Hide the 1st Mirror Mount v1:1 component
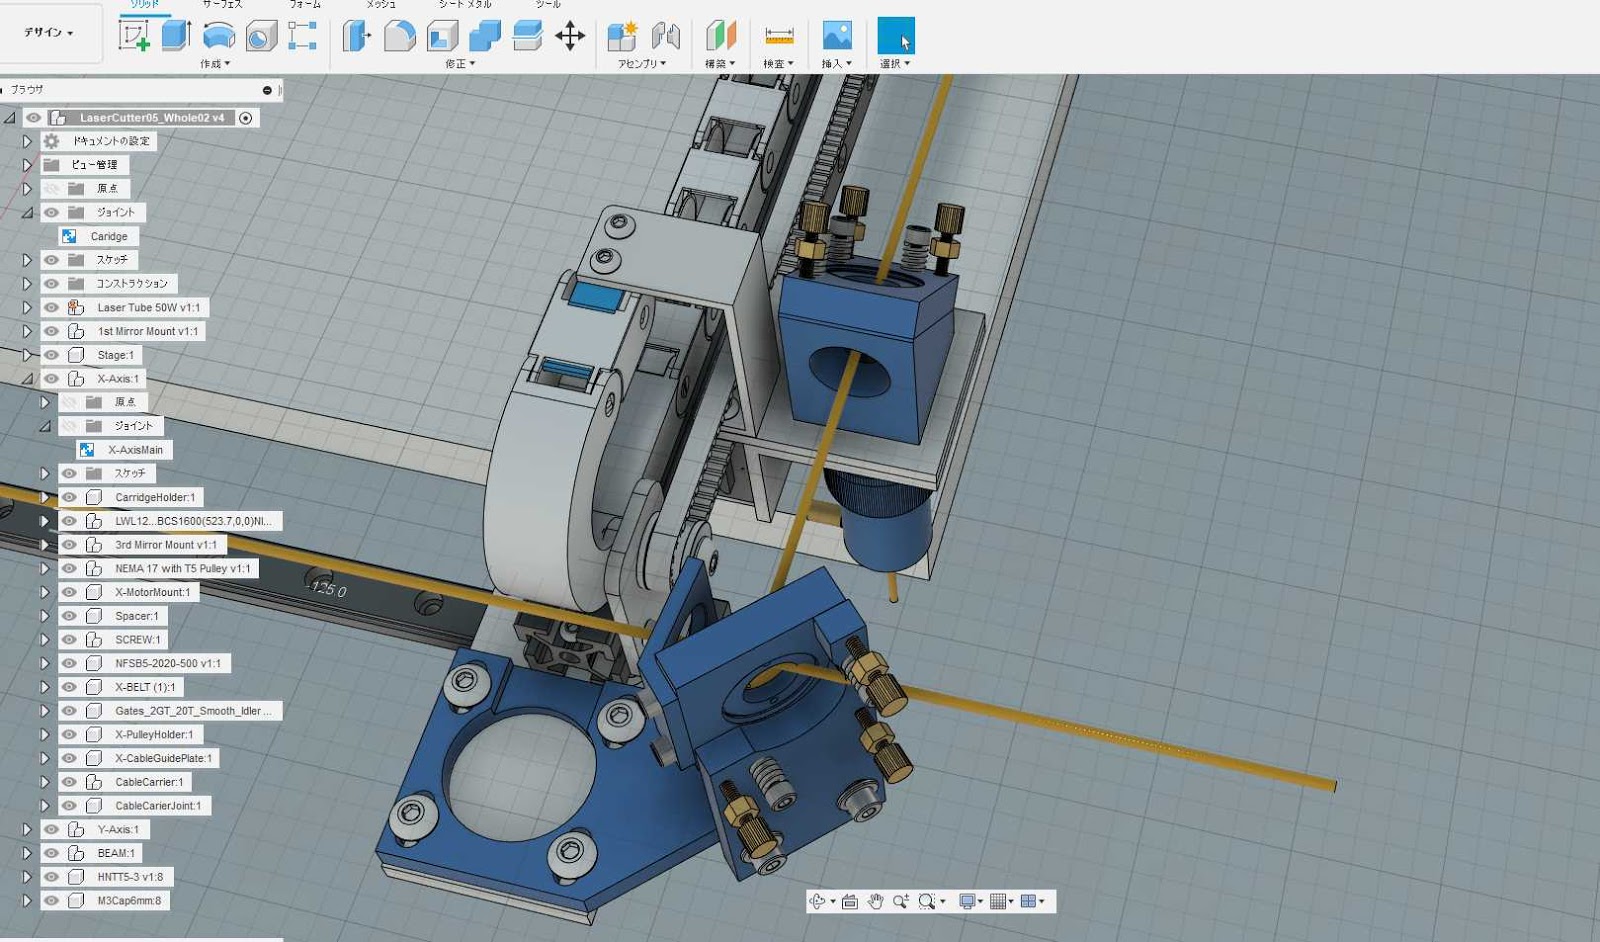The width and height of the screenshot is (1600, 942). point(51,331)
